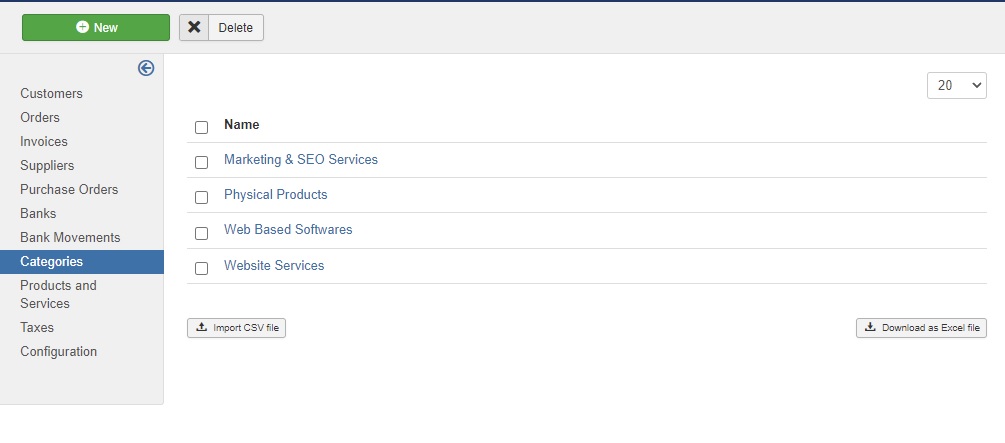The width and height of the screenshot is (1005, 443).
Task: Collapse the sidebar with the arrow icon
Action: coord(146,68)
